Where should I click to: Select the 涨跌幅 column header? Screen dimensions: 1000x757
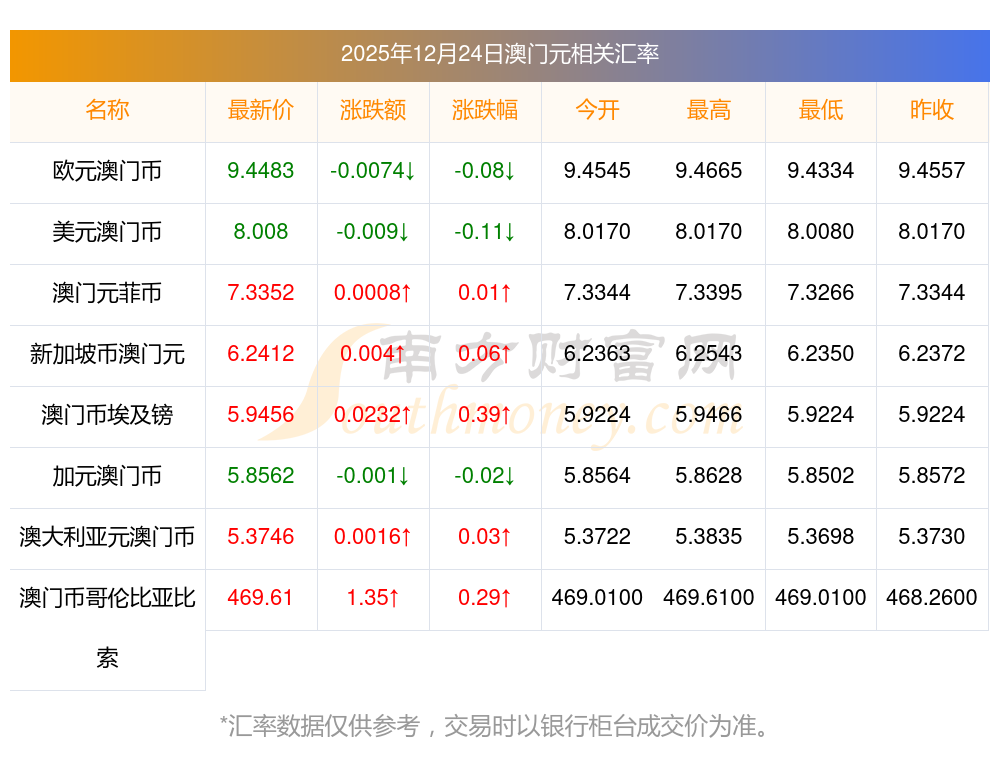click(x=485, y=110)
